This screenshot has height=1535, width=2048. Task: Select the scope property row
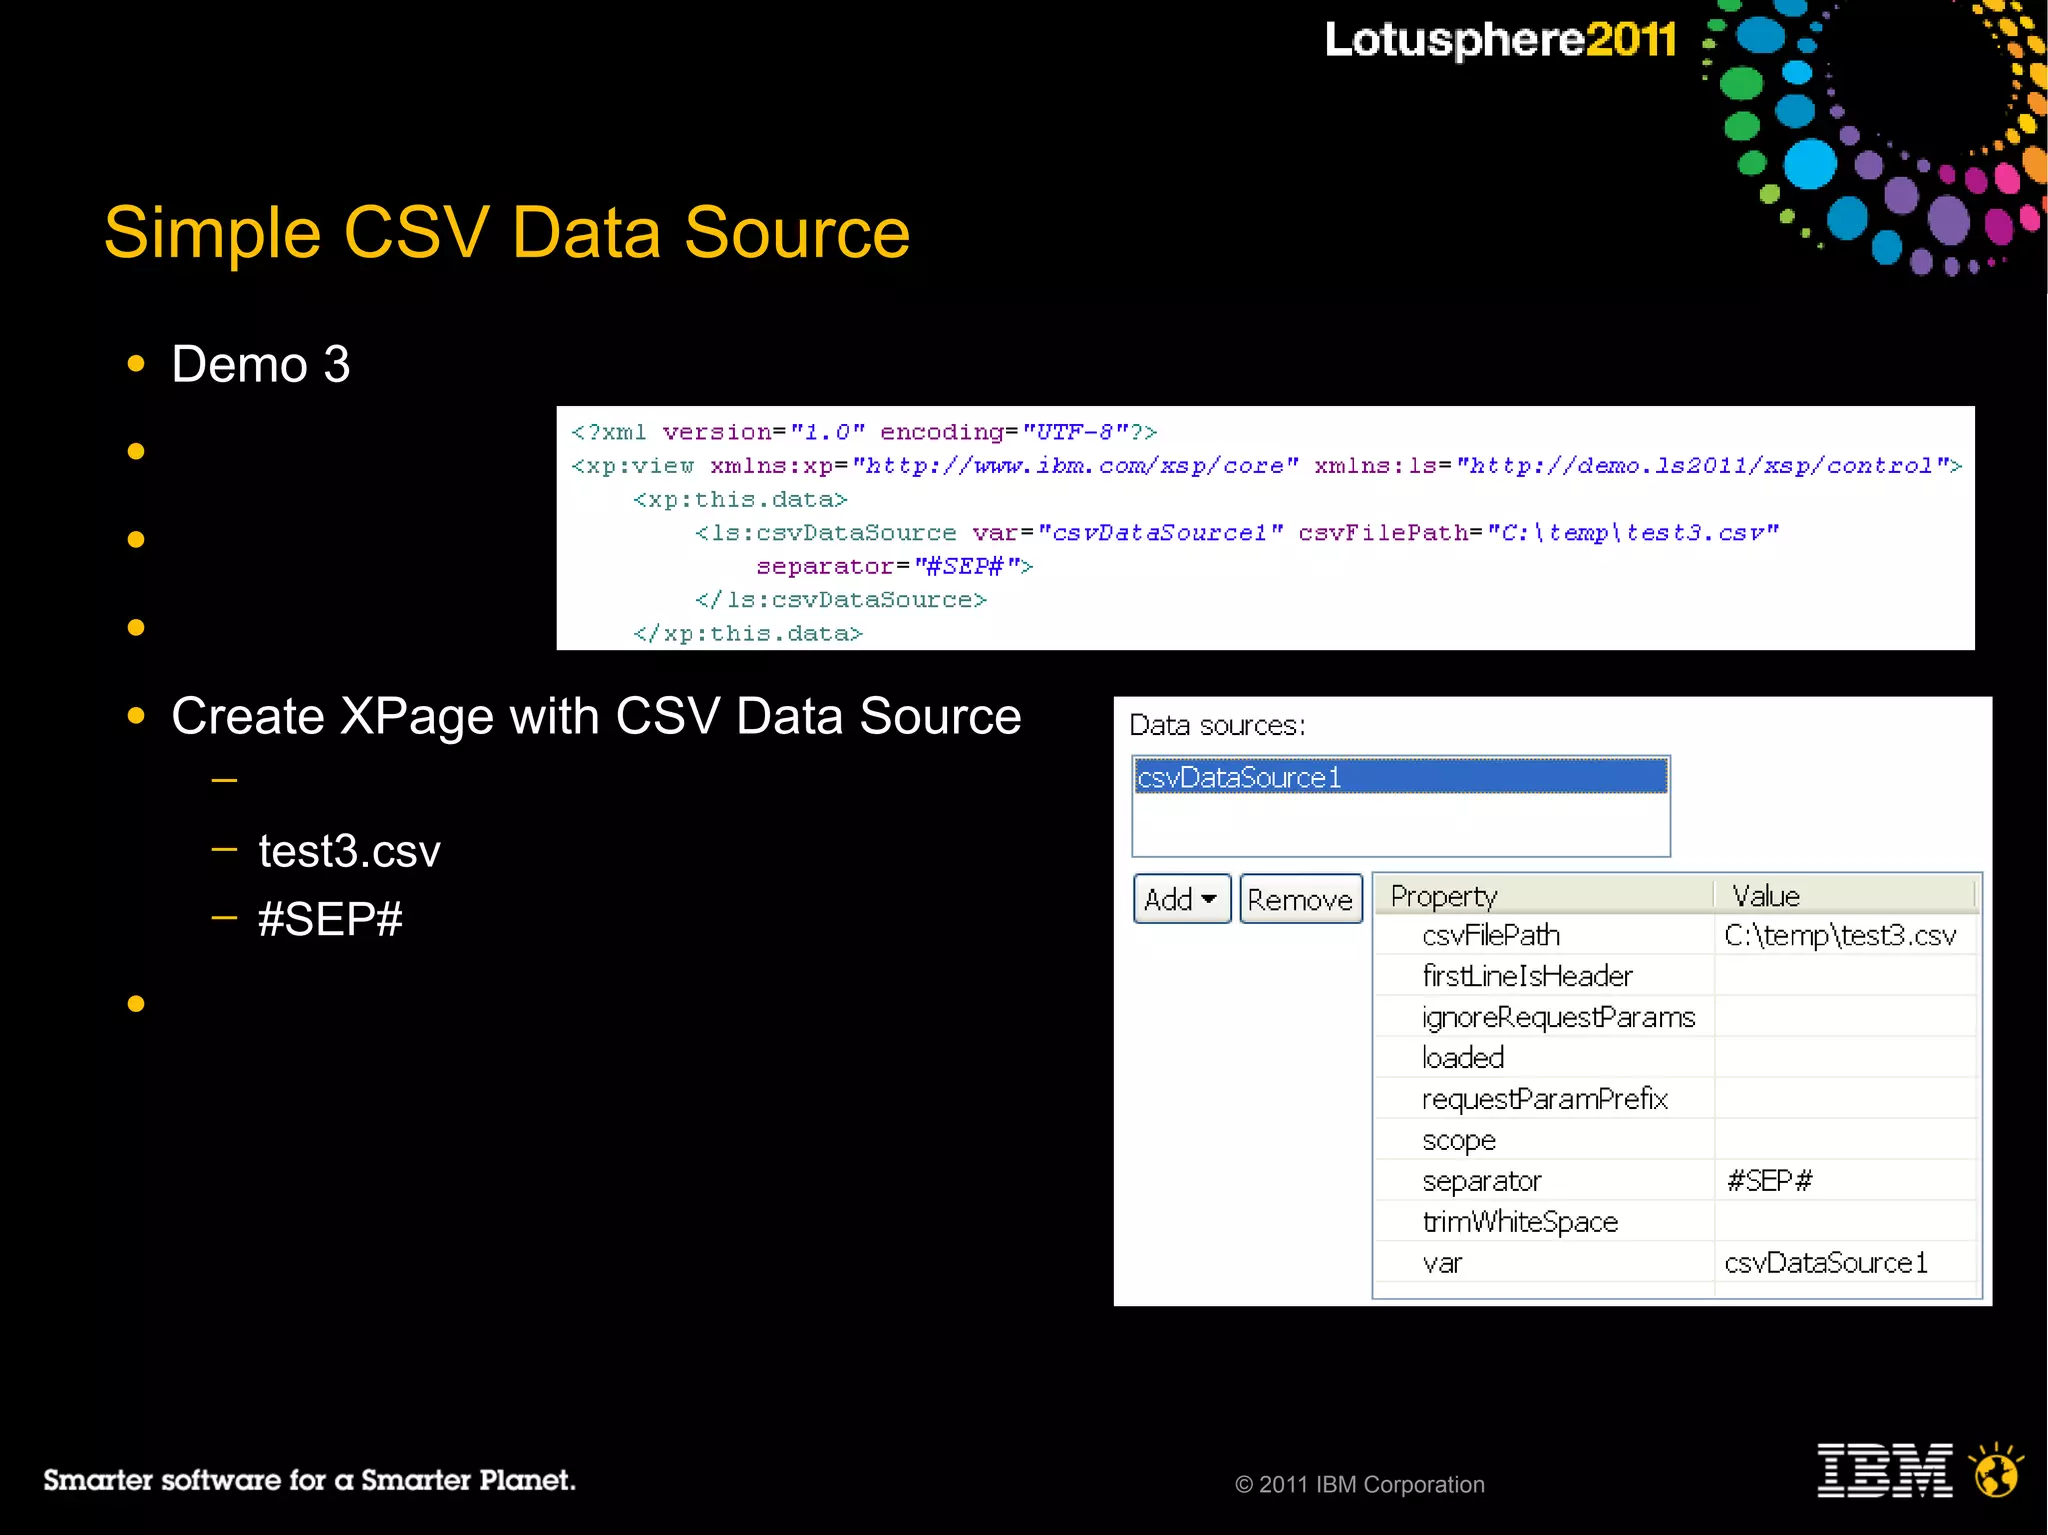click(x=1676, y=1140)
